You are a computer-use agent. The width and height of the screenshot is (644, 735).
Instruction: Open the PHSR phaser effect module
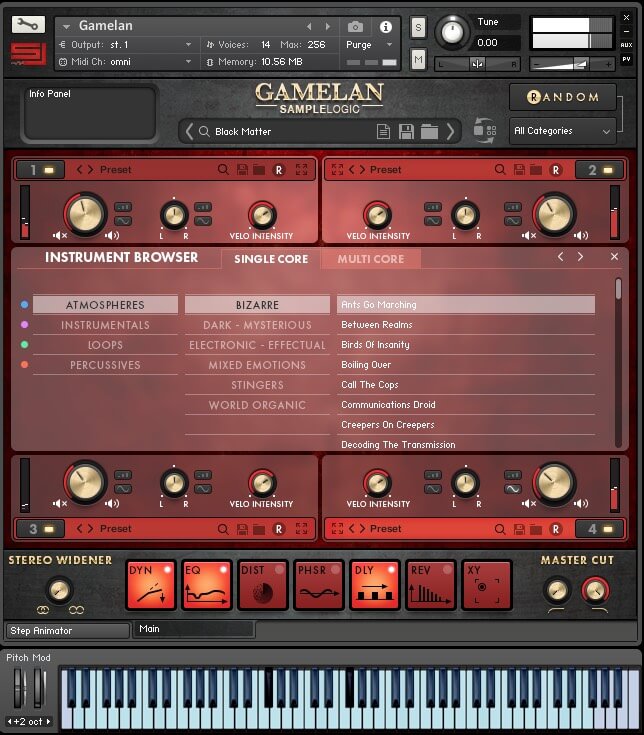pyautogui.click(x=319, y=585)
